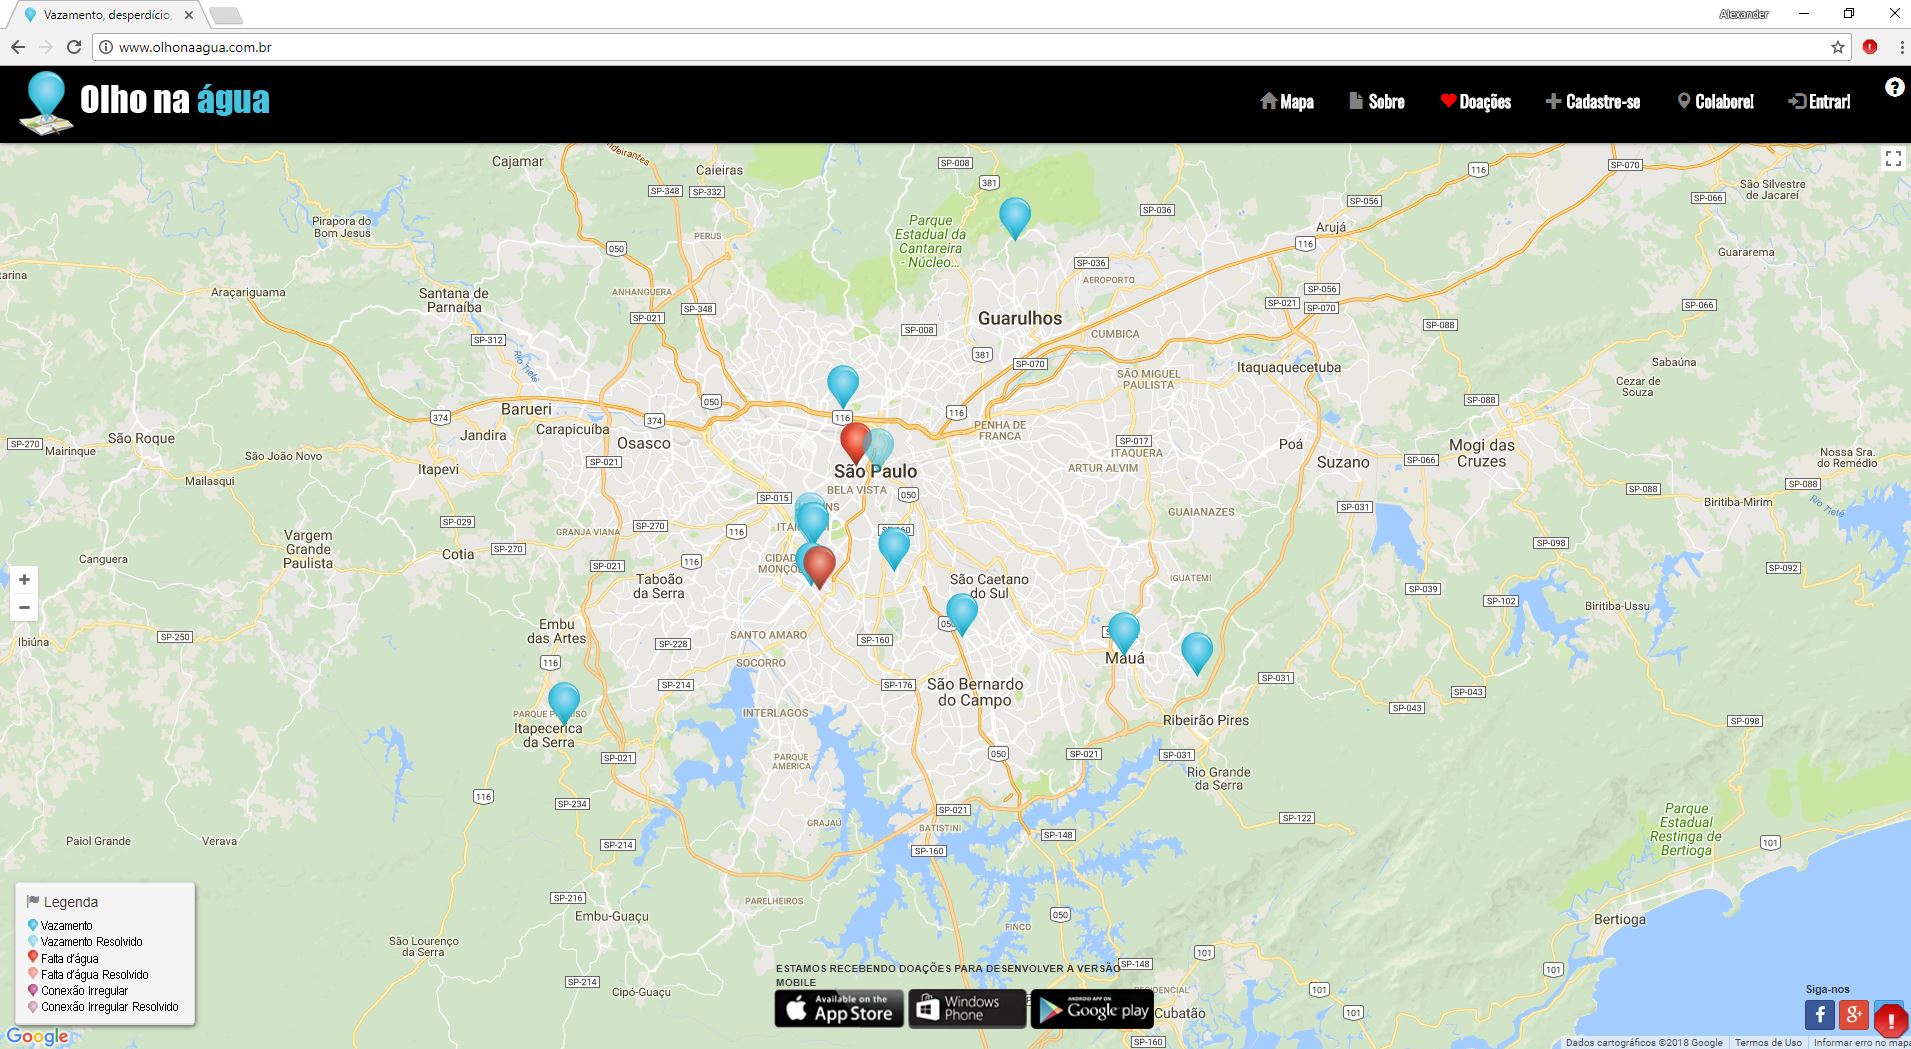Click Entrar! to log in
Viewport: 1911px width, 1049px height.
[1820, 101]
